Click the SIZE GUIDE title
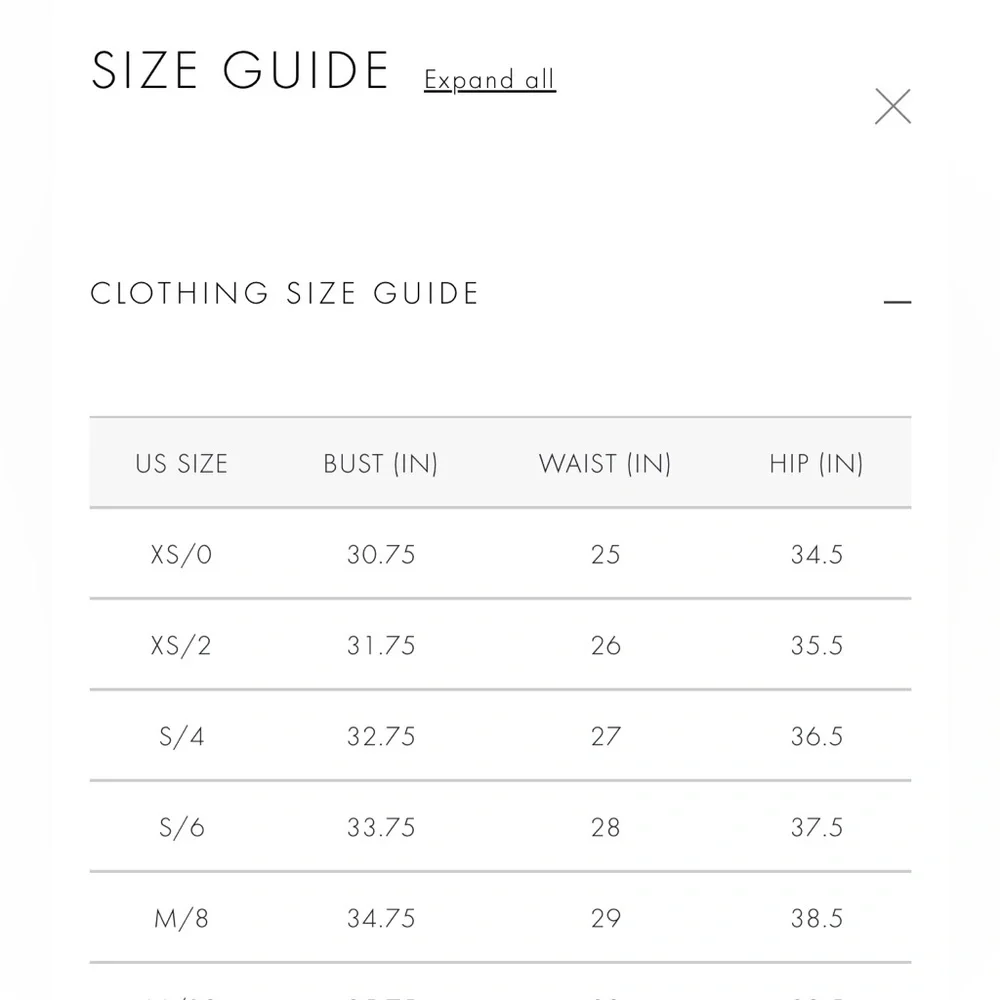Screen dimensions: 1000x1000 pyautogui.click(x=240, y=70)
